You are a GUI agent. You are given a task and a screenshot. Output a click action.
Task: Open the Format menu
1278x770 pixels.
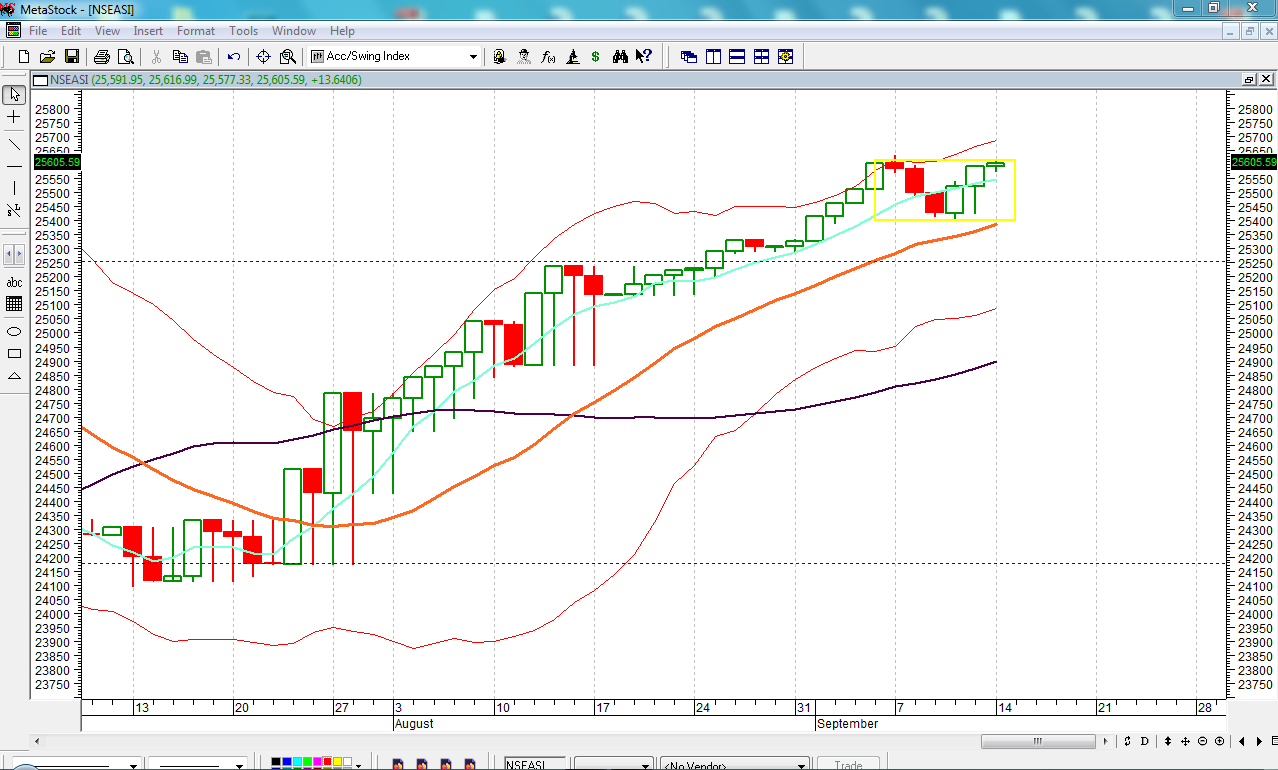[196, 31]
